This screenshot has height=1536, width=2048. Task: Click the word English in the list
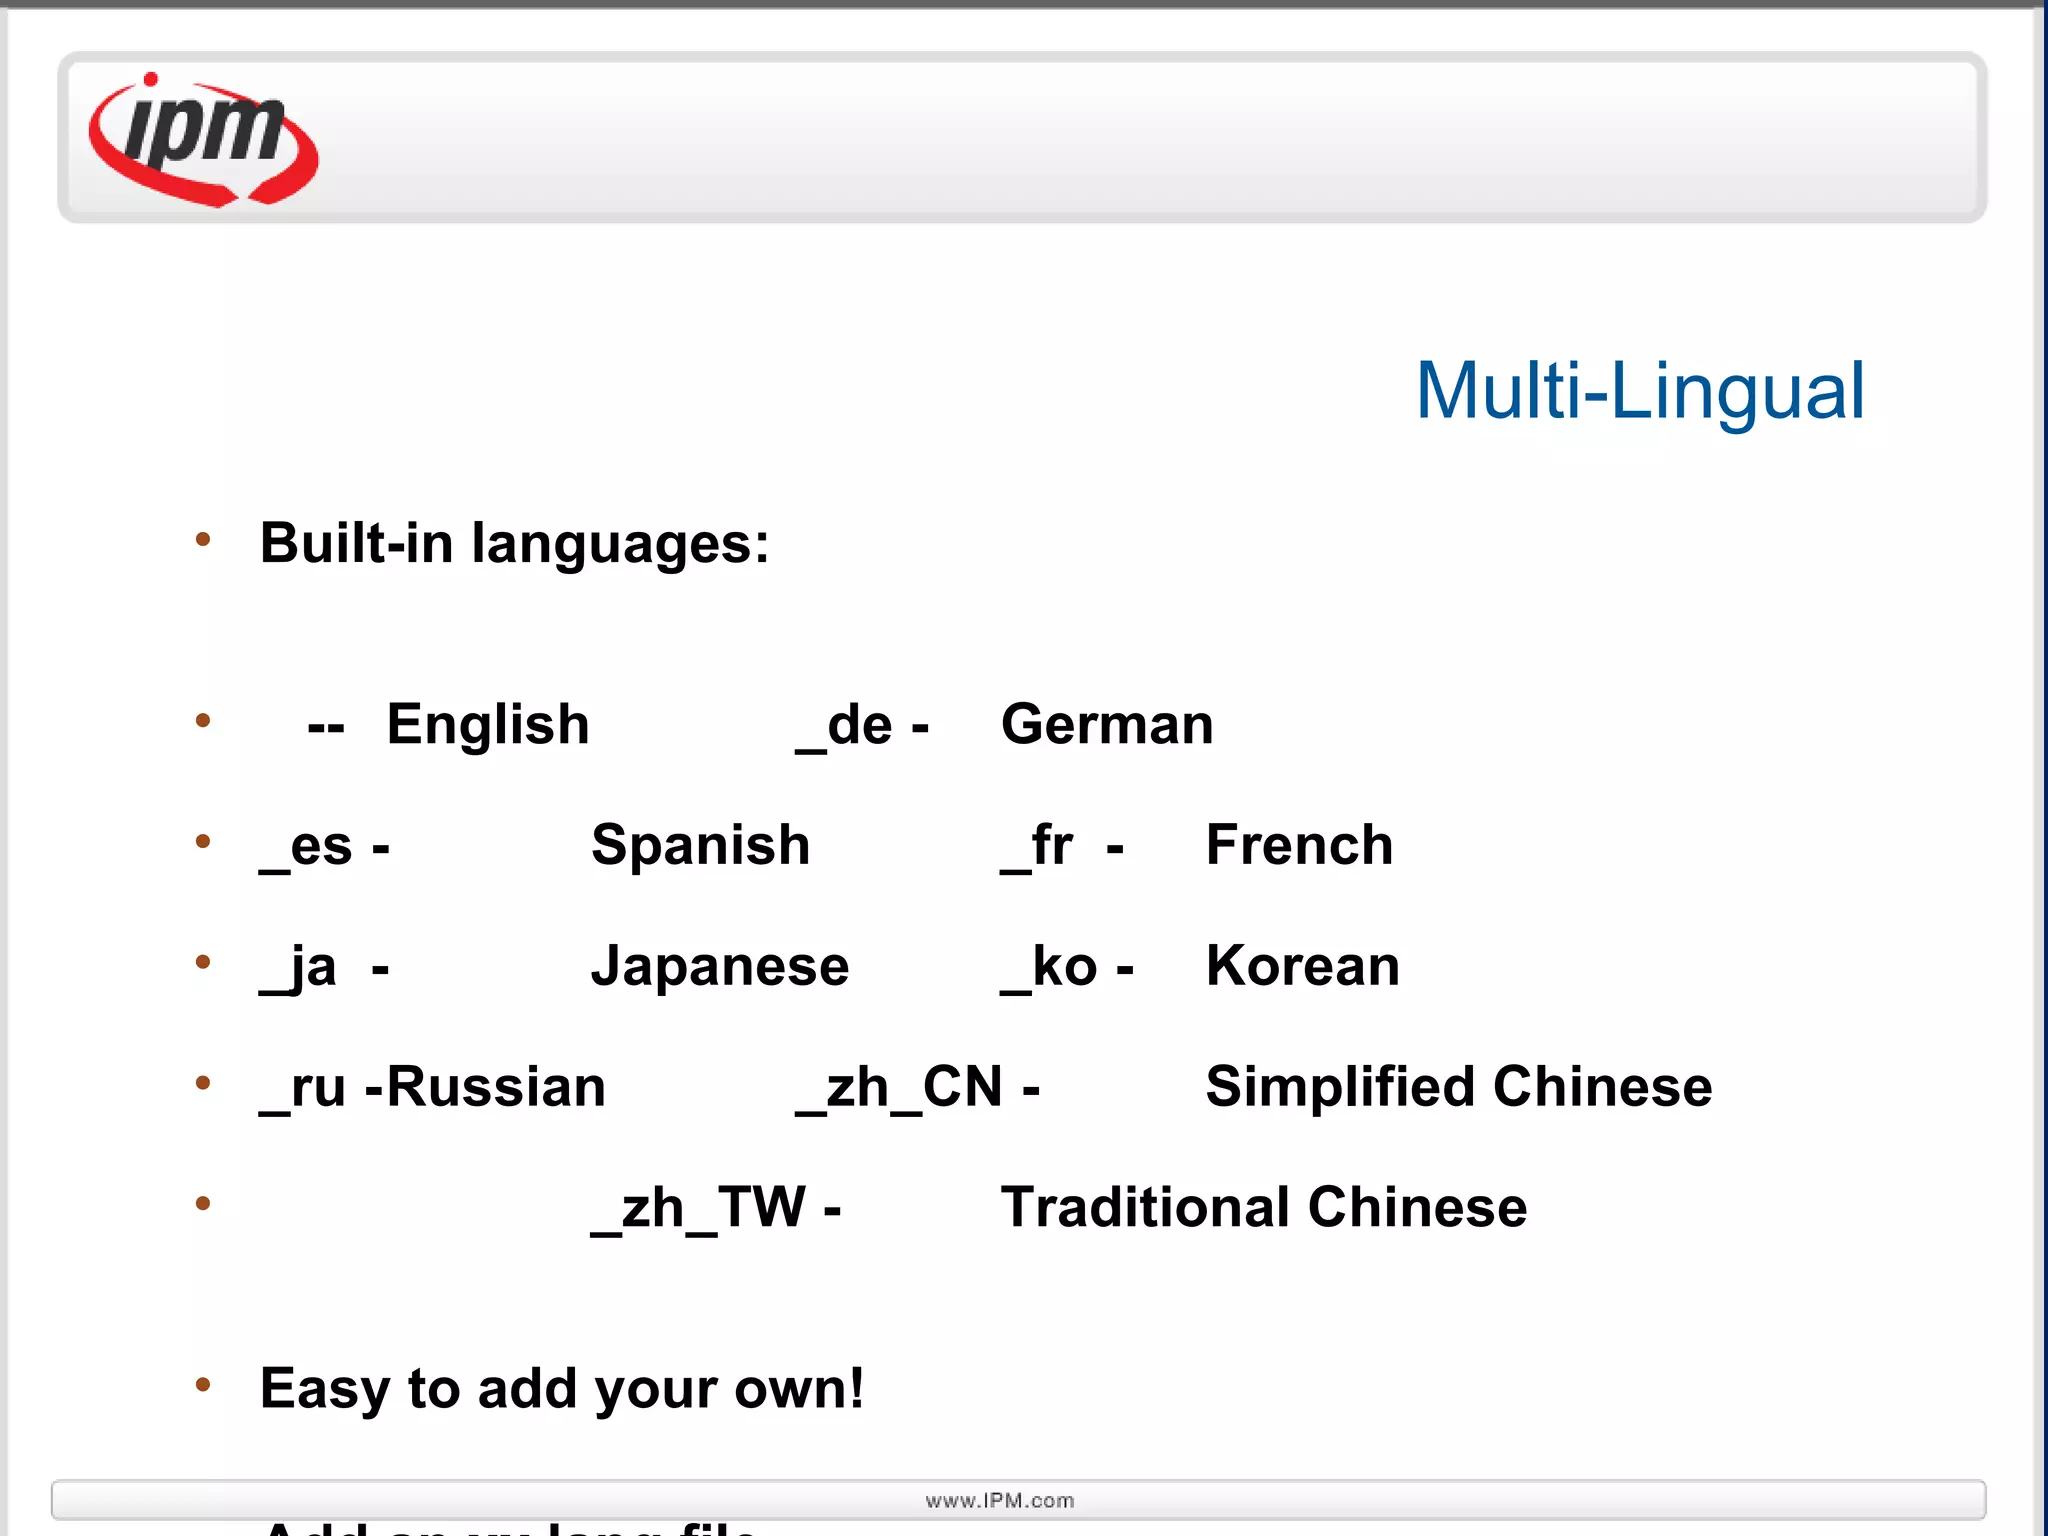click(x=488, y=726)
